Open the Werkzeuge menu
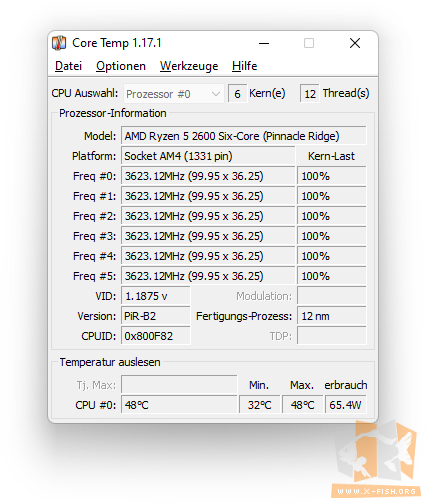 189,66
